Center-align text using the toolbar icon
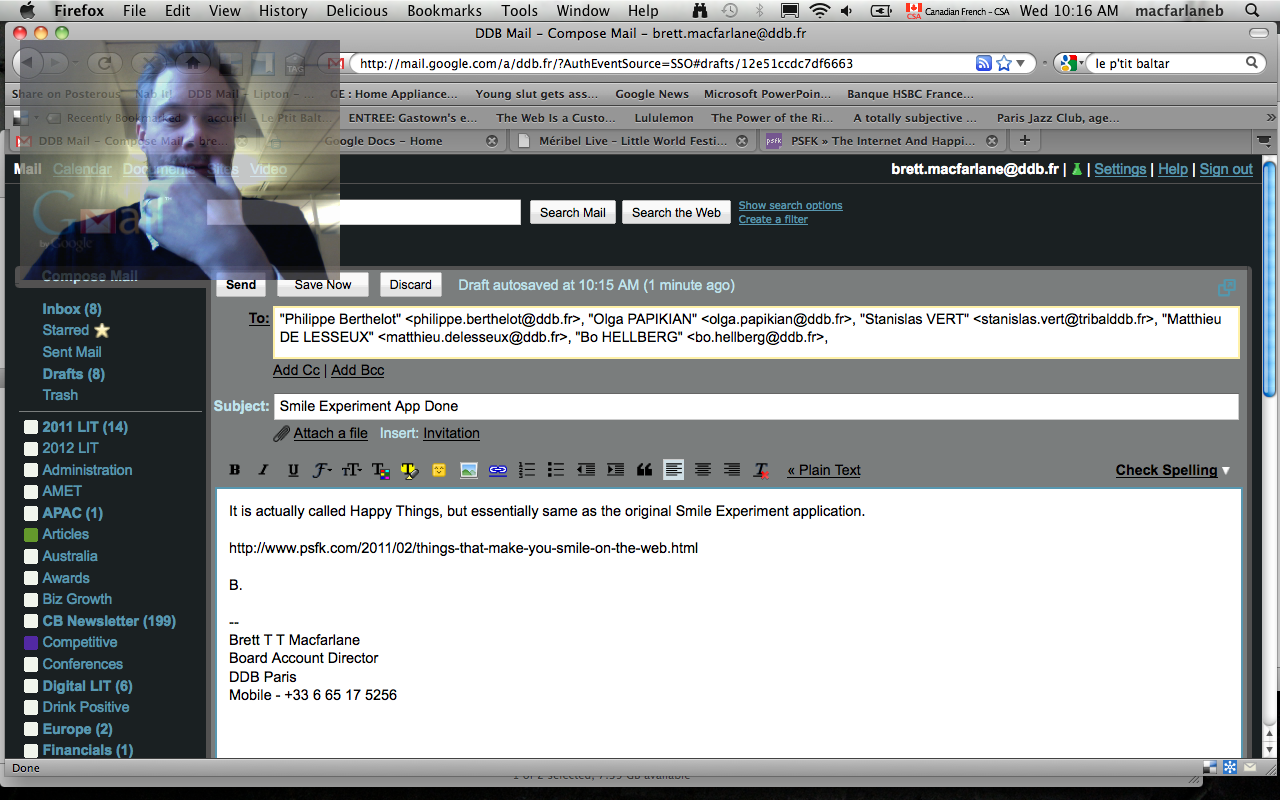Viewport: 1280px width, 800px height. coord(703,470)
